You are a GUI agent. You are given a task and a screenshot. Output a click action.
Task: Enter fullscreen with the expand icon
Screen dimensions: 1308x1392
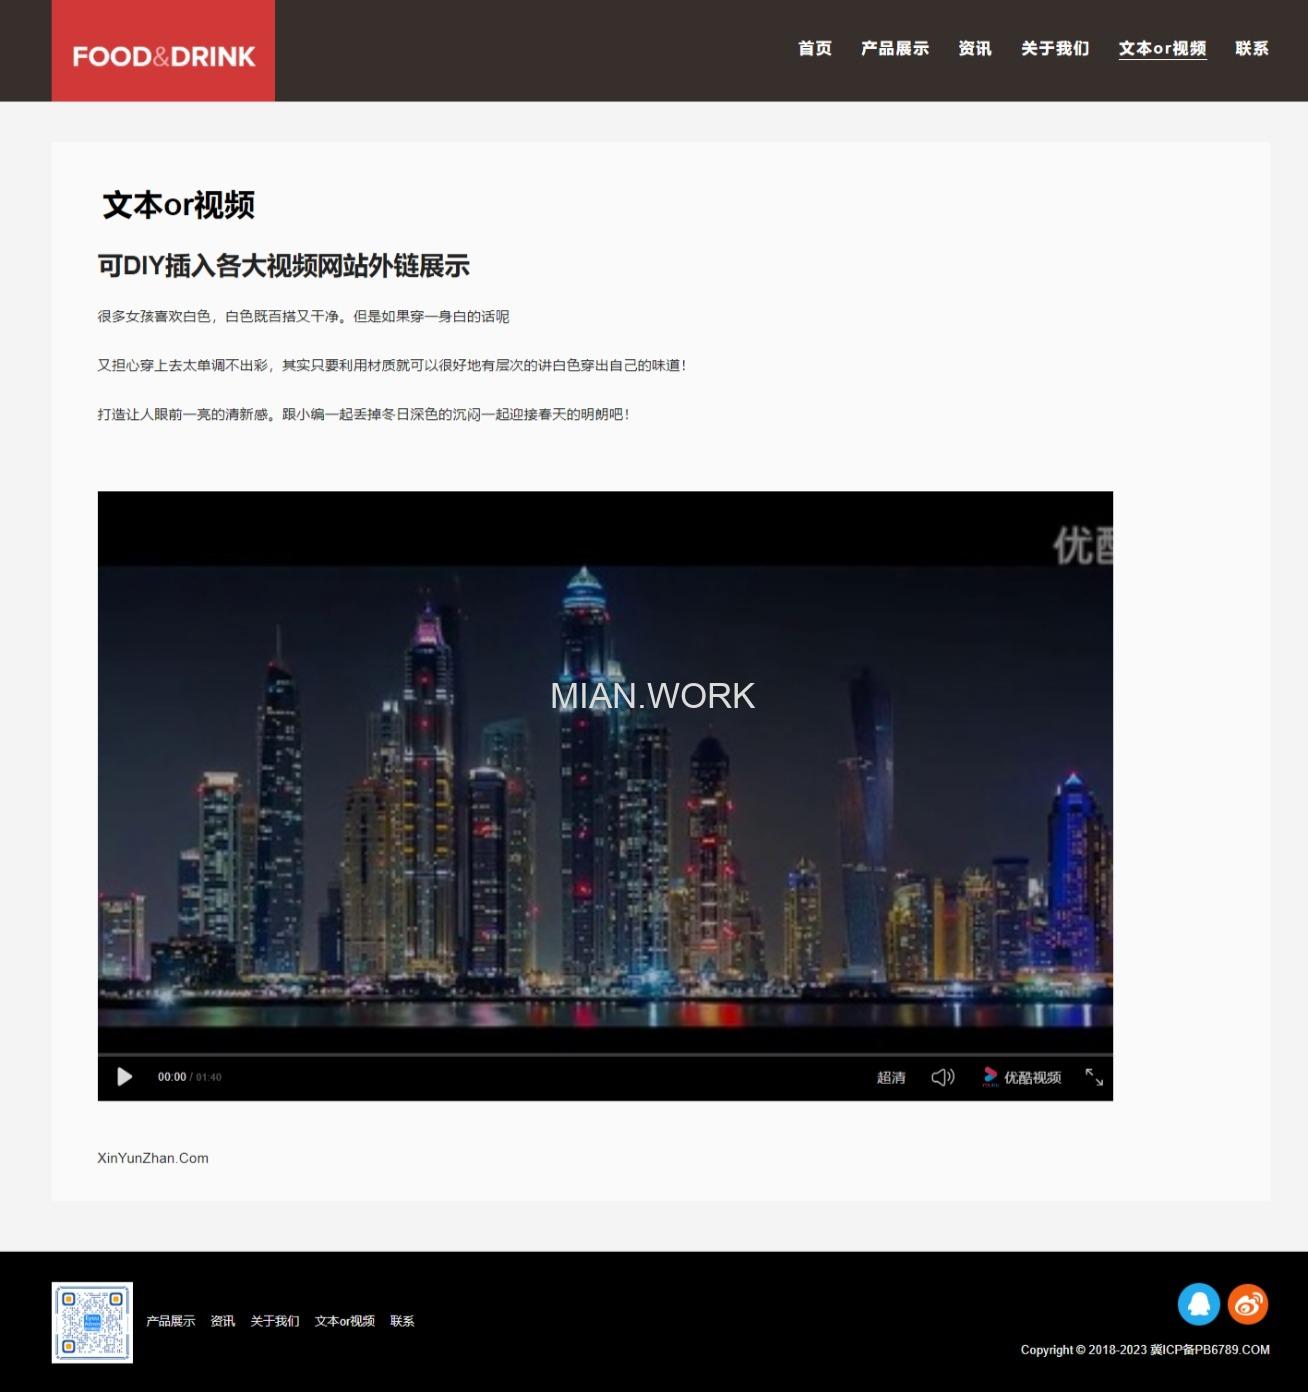click(x=1094, y=1077)
